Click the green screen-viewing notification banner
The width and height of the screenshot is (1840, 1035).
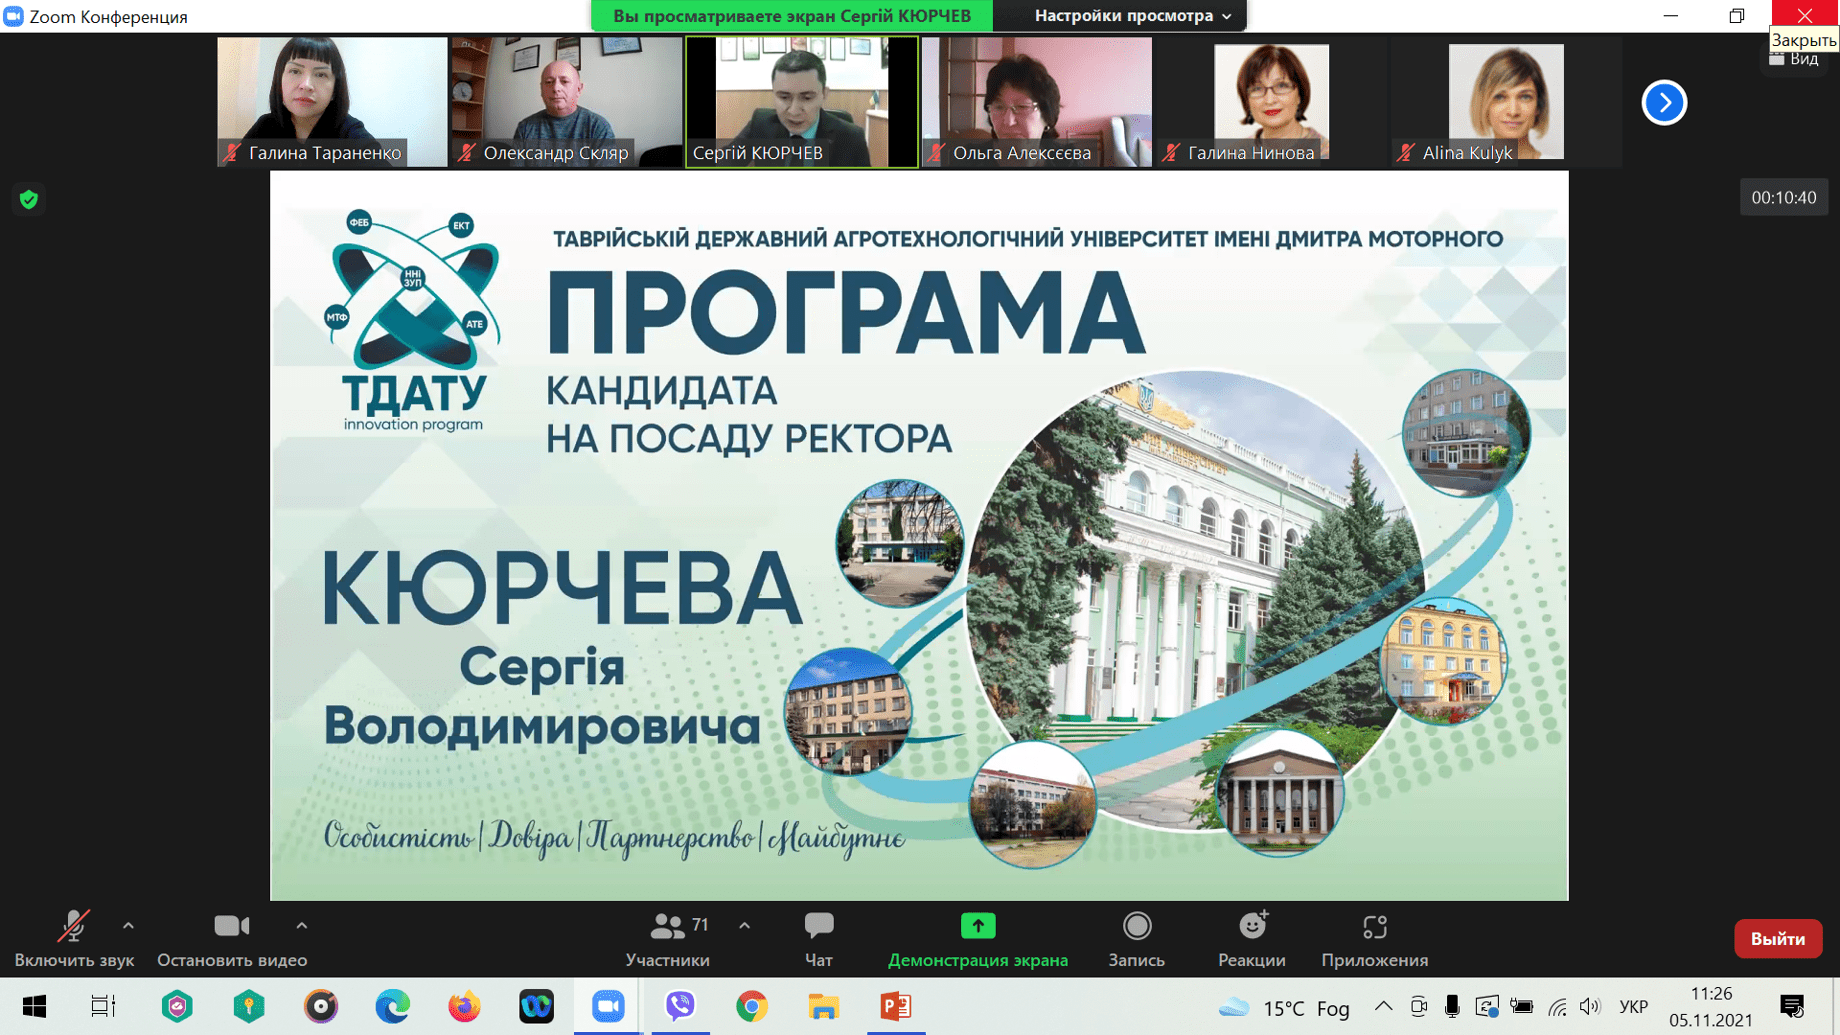click(x=792, y=16)
